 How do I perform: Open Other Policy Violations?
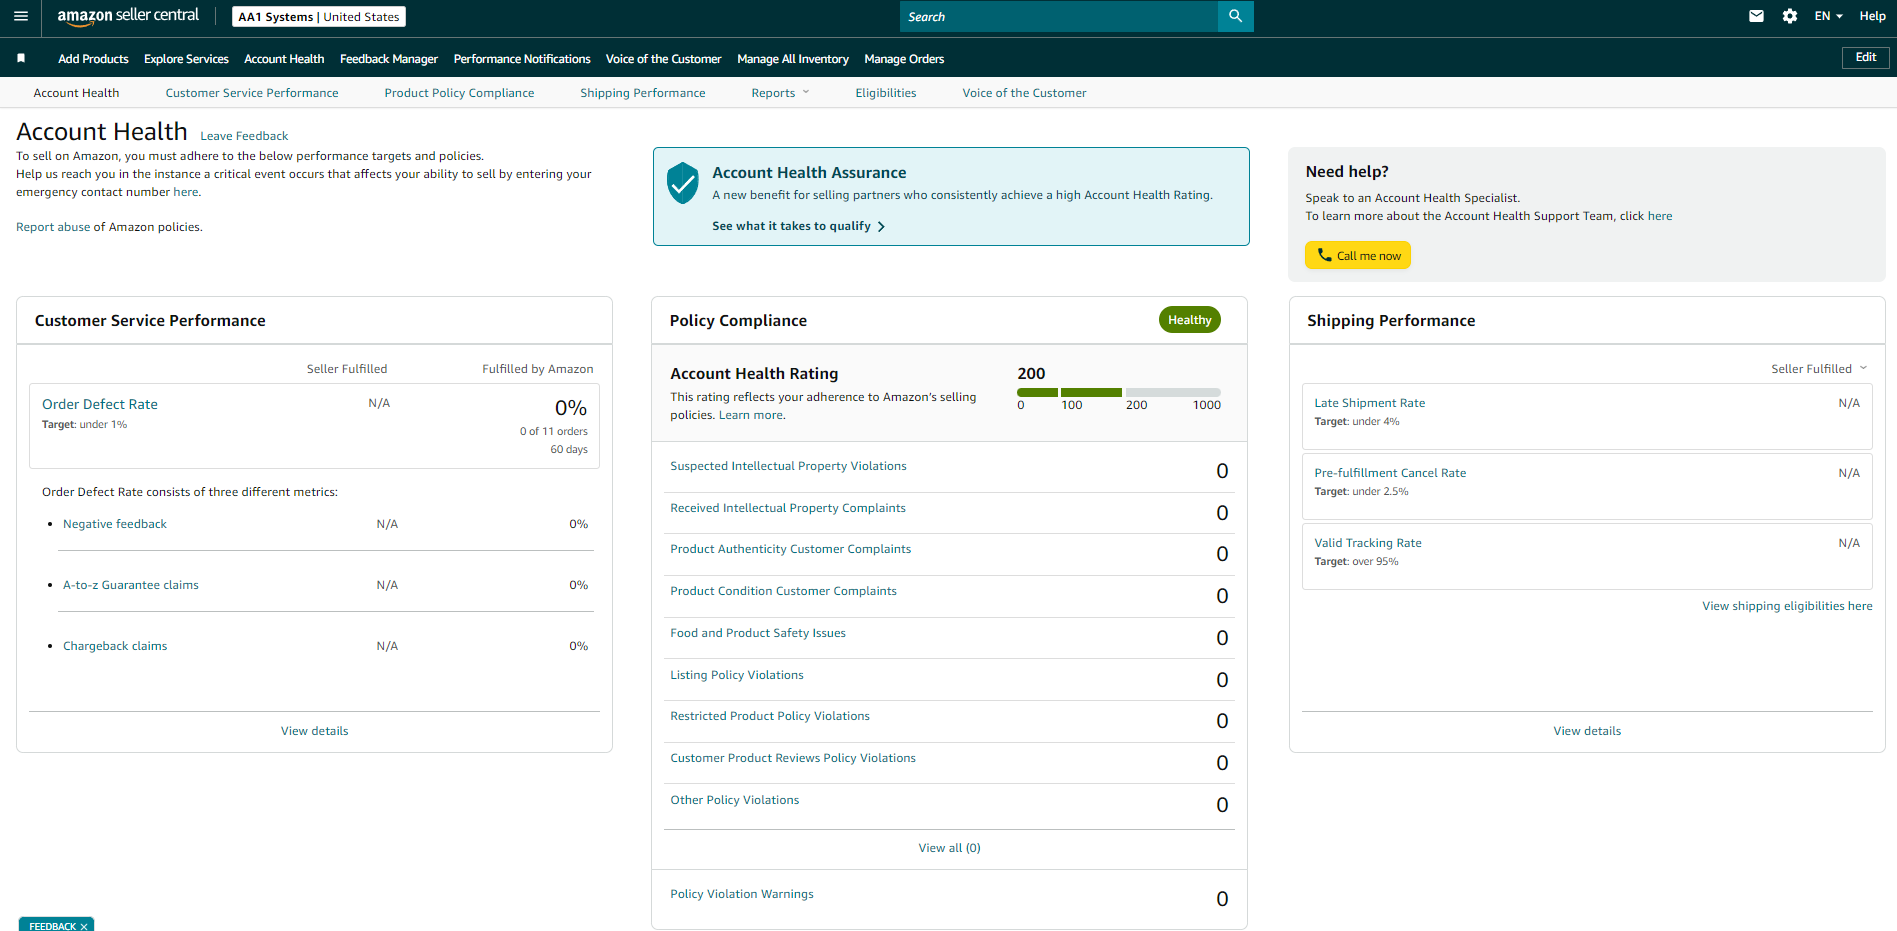click(735, 800)
